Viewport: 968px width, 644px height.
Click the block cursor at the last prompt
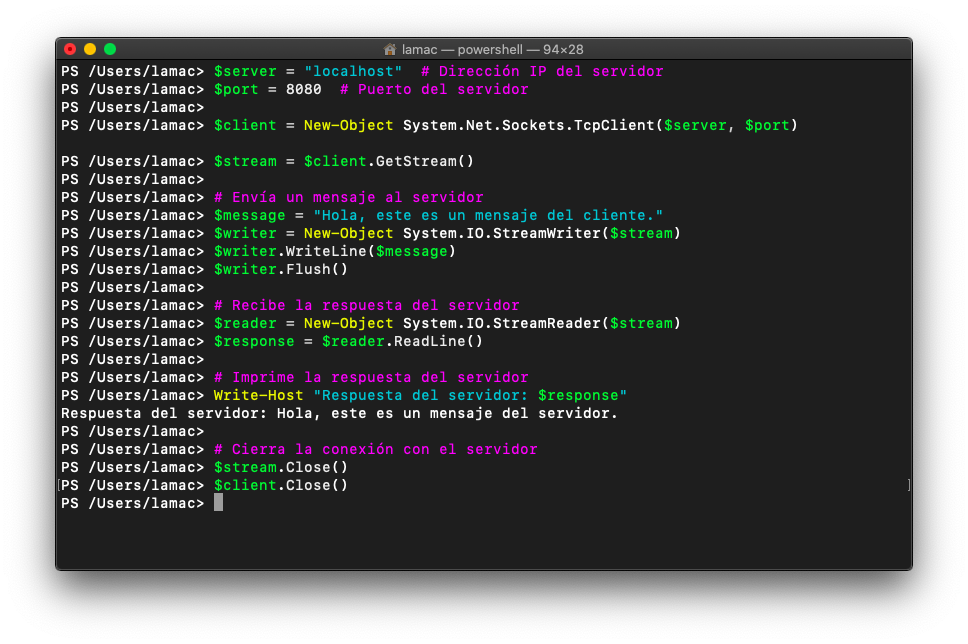(x=219, y=503)
